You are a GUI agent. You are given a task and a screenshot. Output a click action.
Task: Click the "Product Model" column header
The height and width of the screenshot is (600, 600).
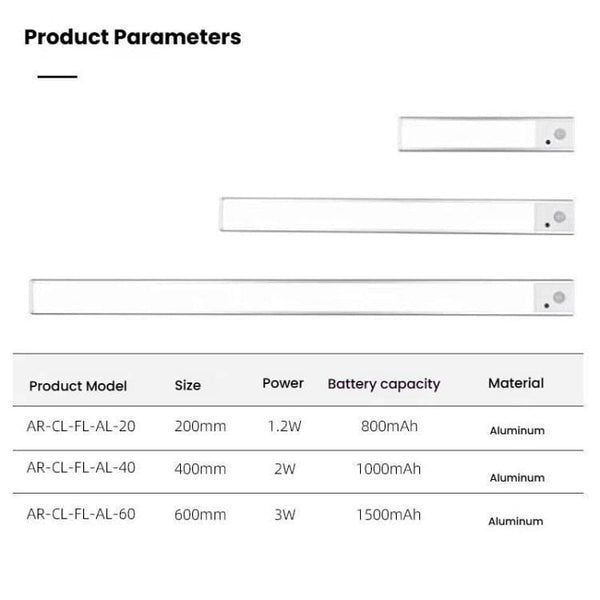[78, 386]
